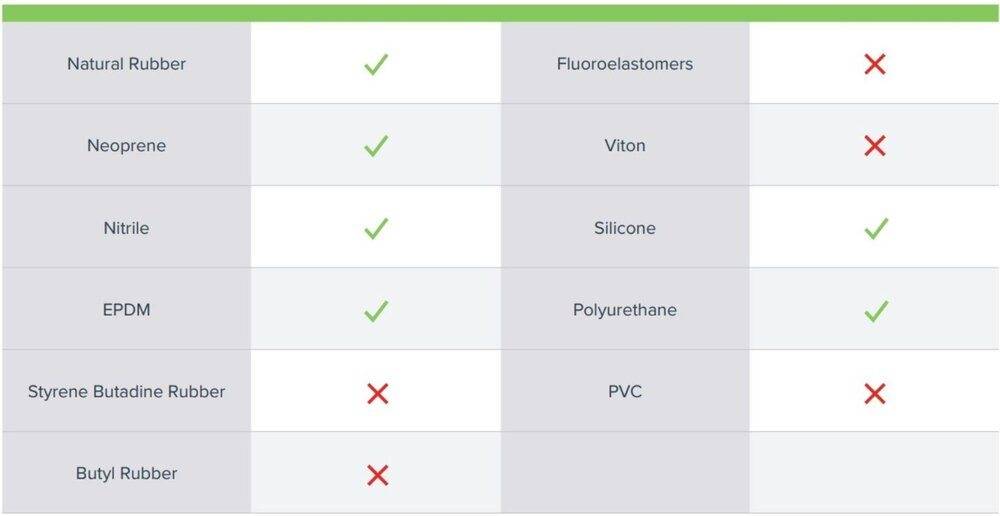The image size is (1000, 516).
Task: Click the Styrene Butadine Rubber label
Action: pos(127,391)
